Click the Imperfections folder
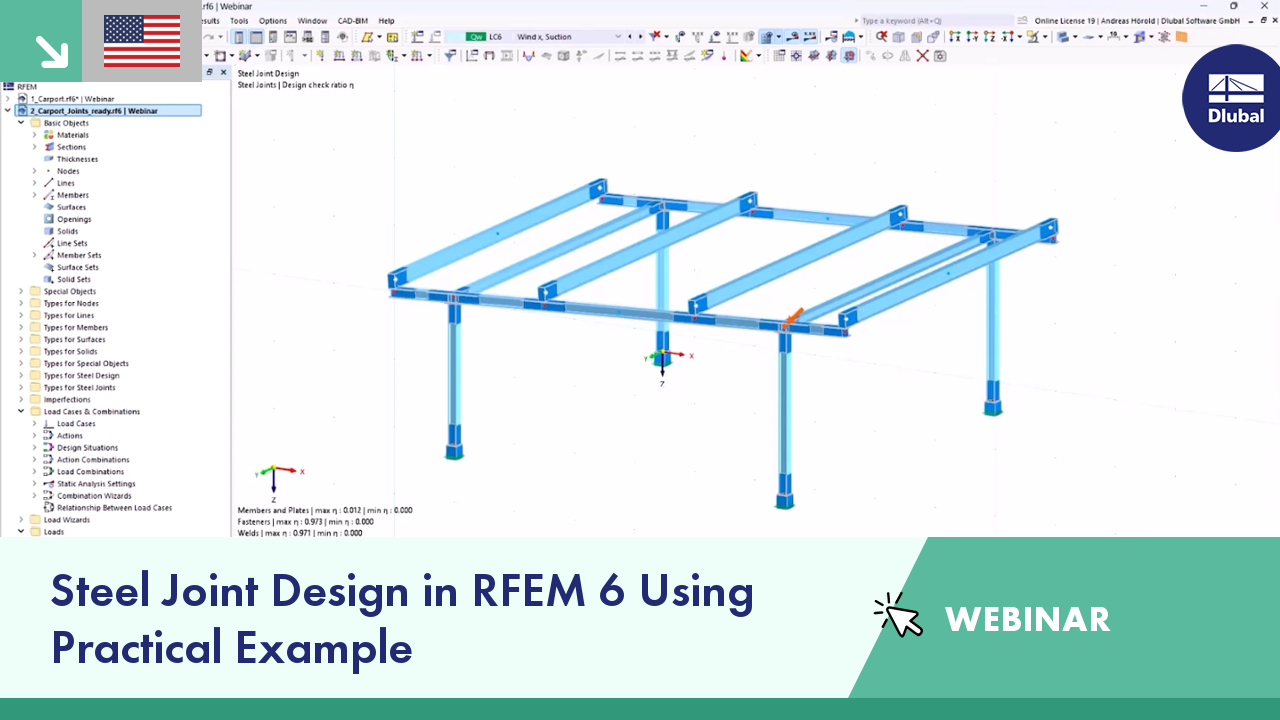The height and width of the screenshot is (720, 1280). (66, 399)
